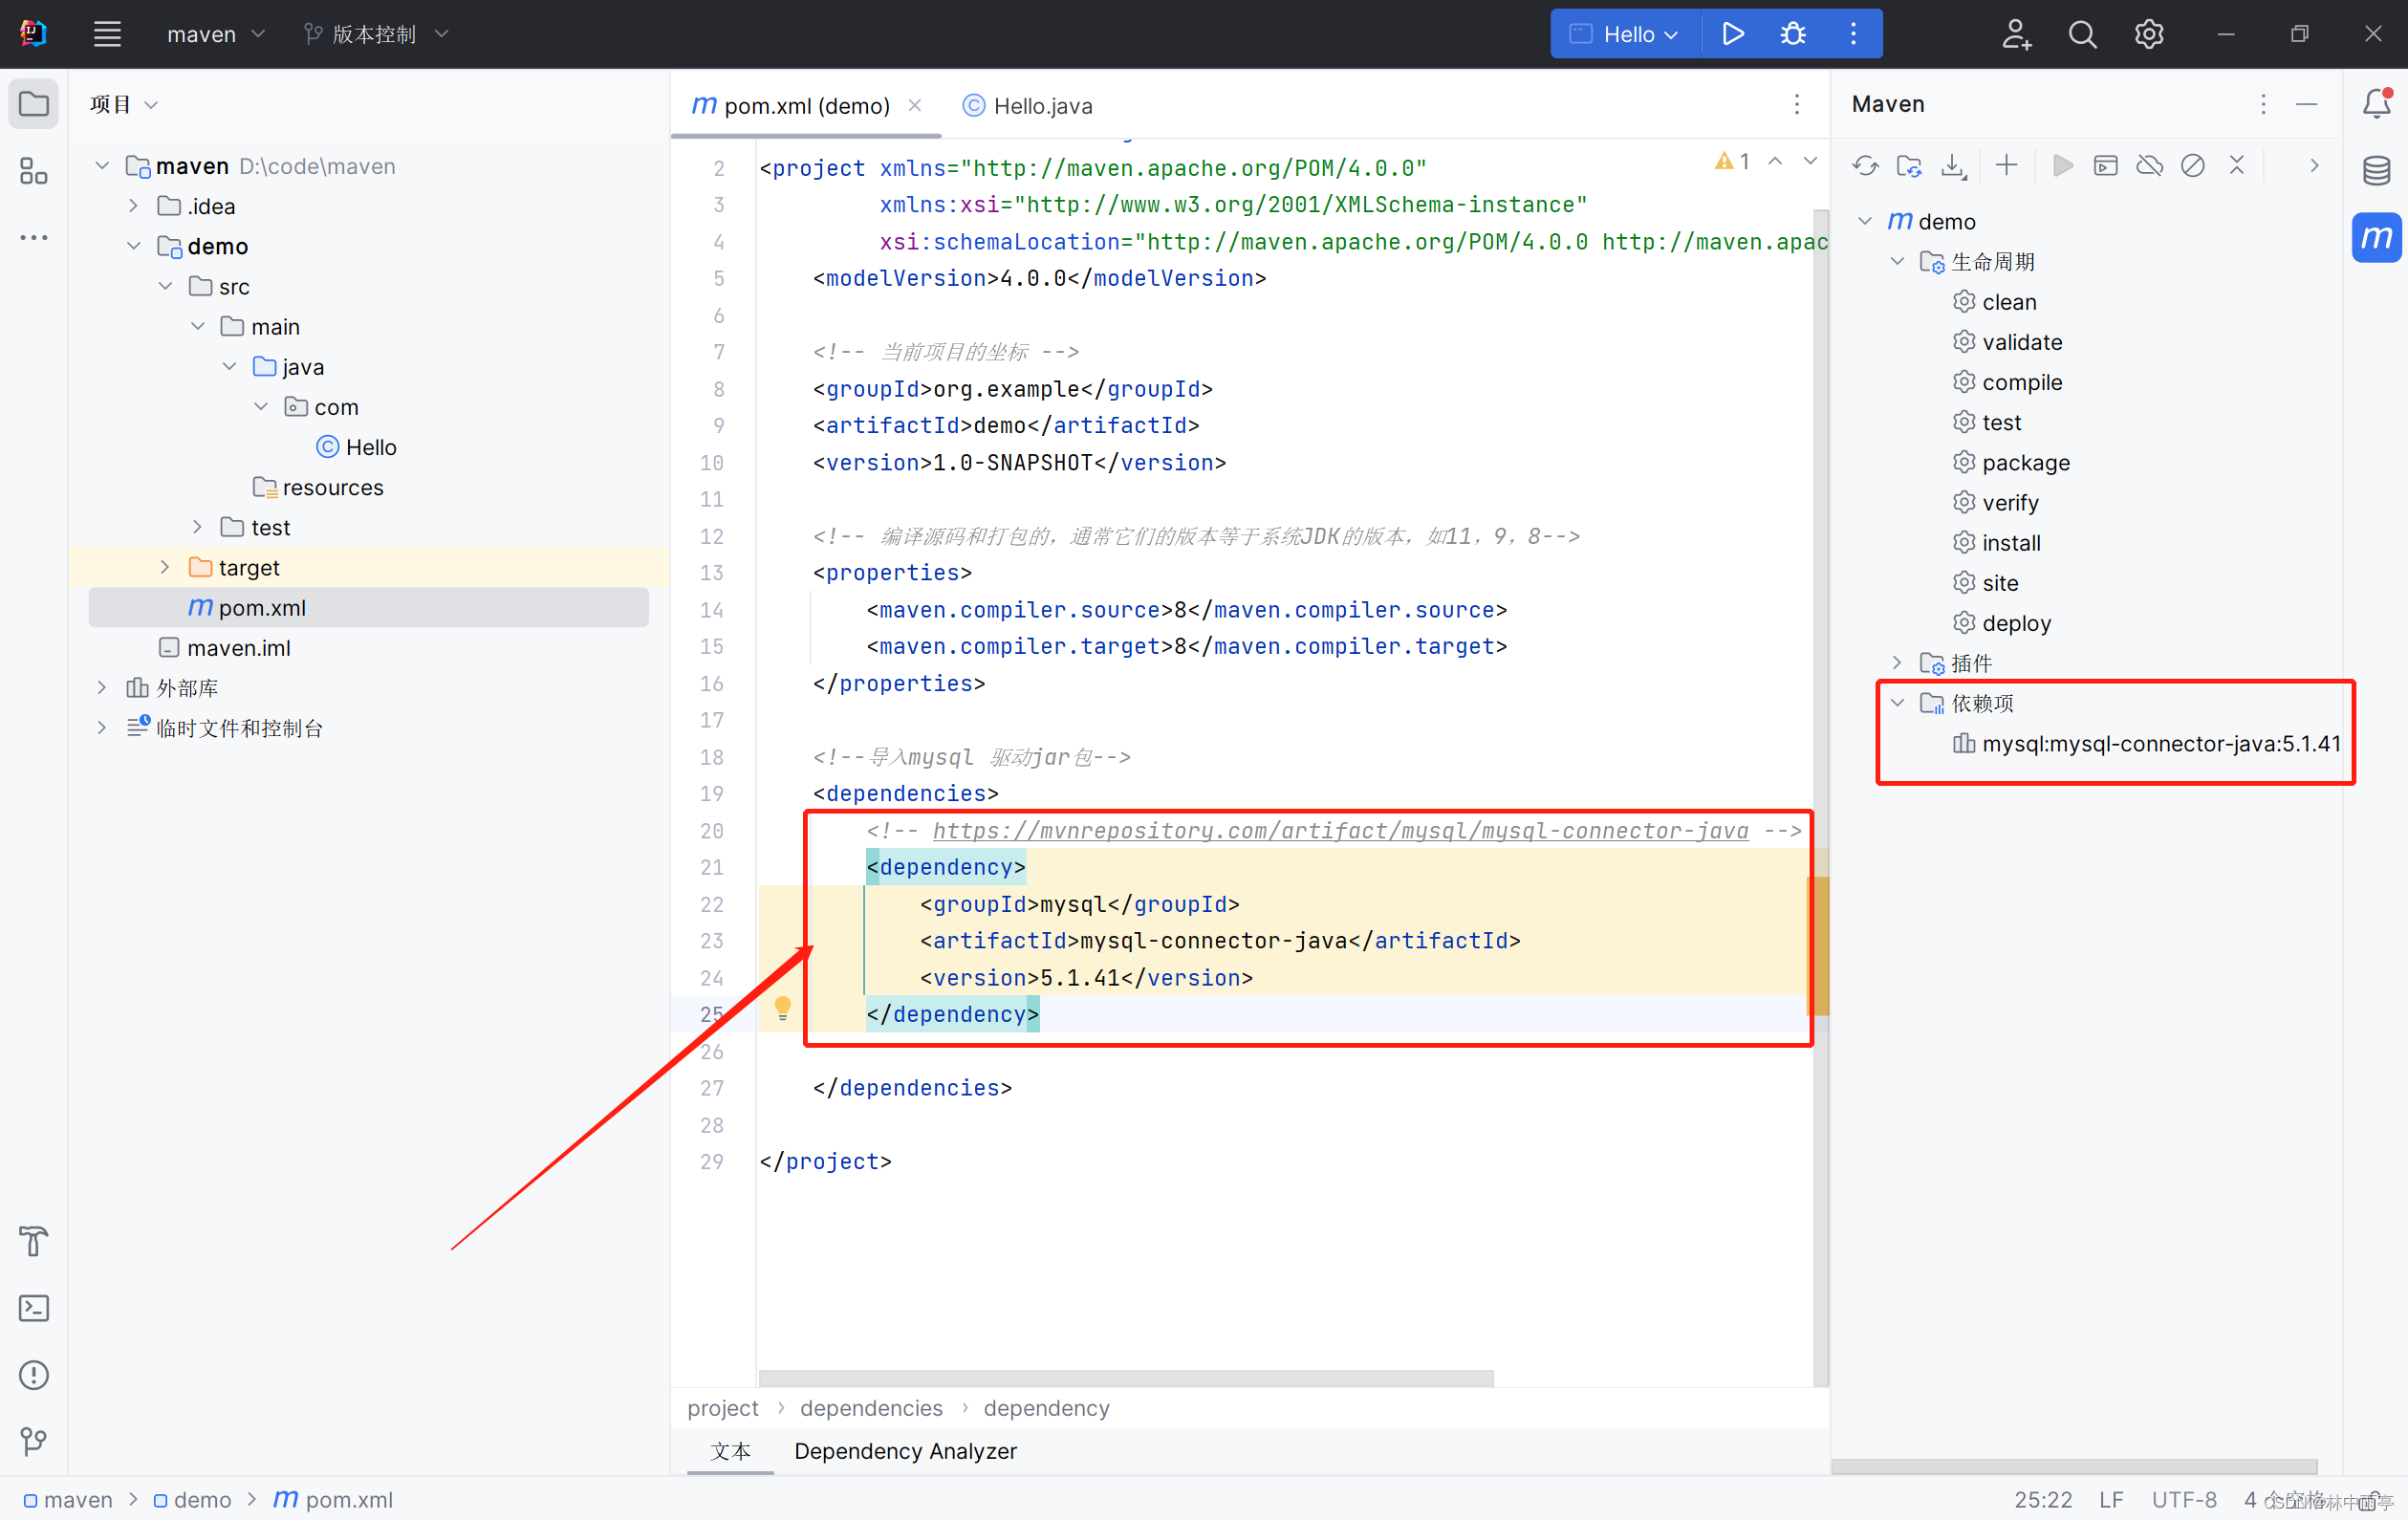The width and height of the screenshot is (2408, 1520).
Task: Open more run actions menu
Action: 1853,34
